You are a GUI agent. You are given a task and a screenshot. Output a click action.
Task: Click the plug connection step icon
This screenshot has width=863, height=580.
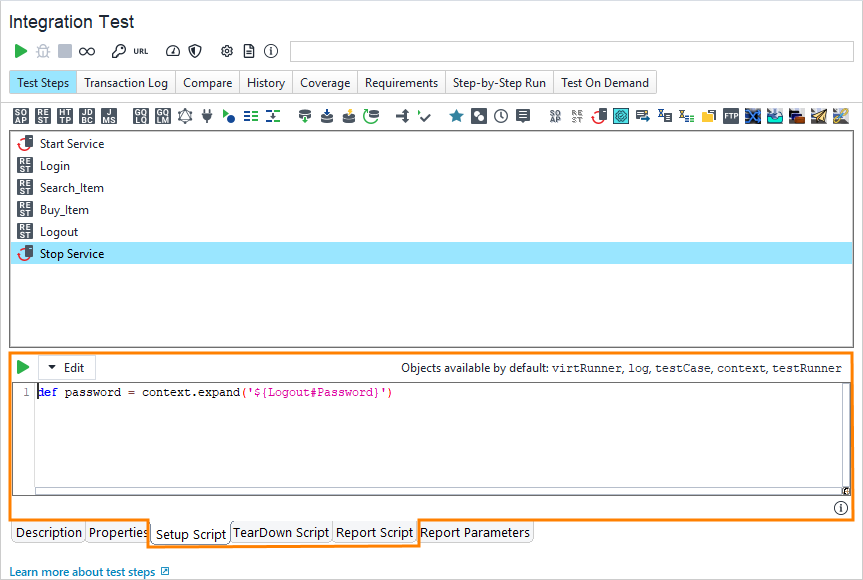(207, 116)
